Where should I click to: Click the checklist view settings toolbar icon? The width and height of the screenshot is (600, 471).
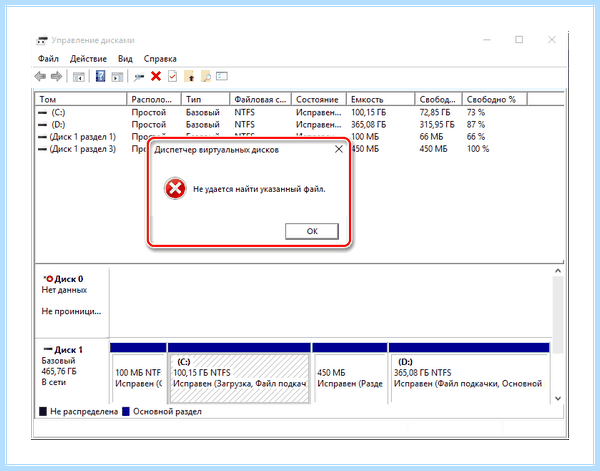[222, 76]
